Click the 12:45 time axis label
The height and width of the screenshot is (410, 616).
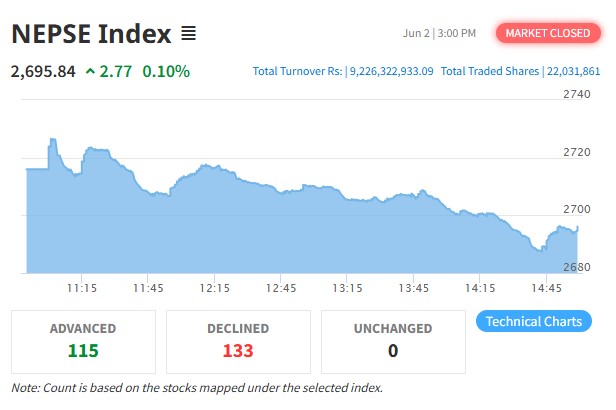tap(282, 288)
